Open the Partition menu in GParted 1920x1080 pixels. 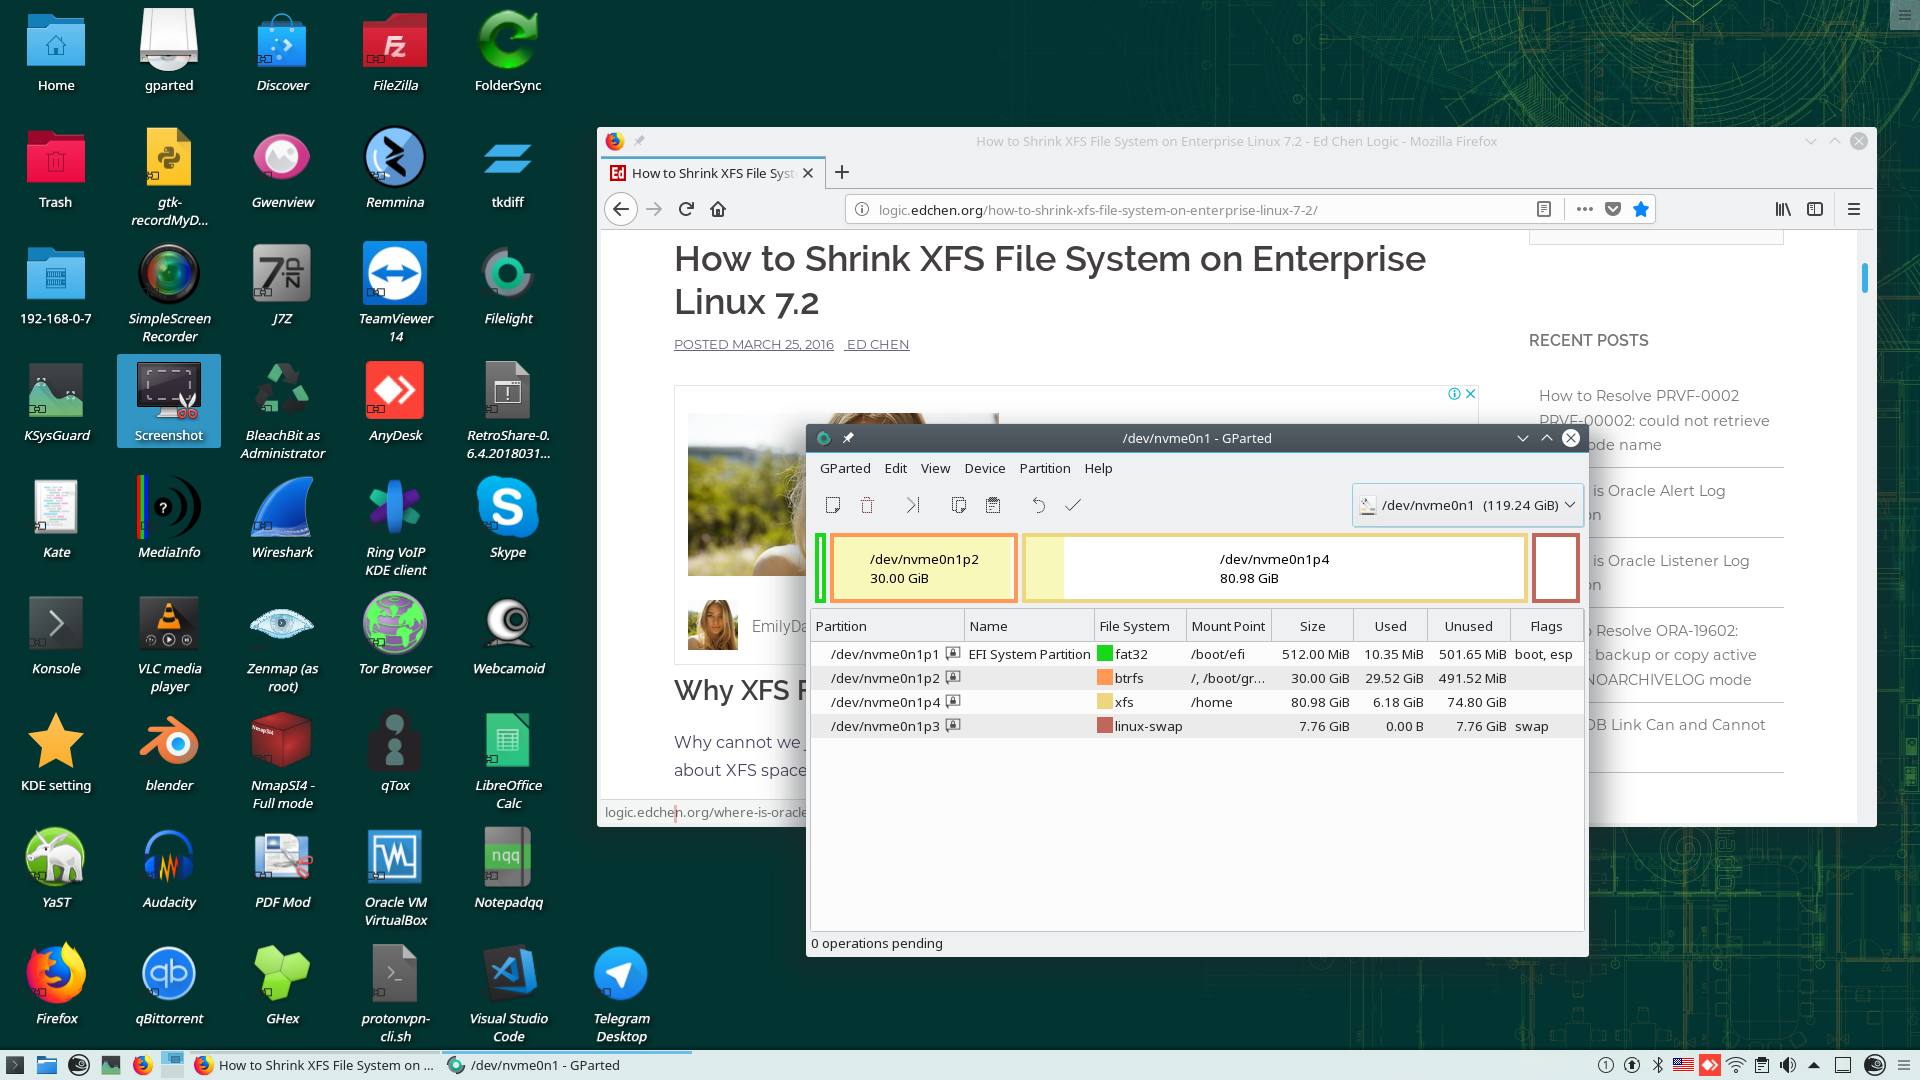1044,468
